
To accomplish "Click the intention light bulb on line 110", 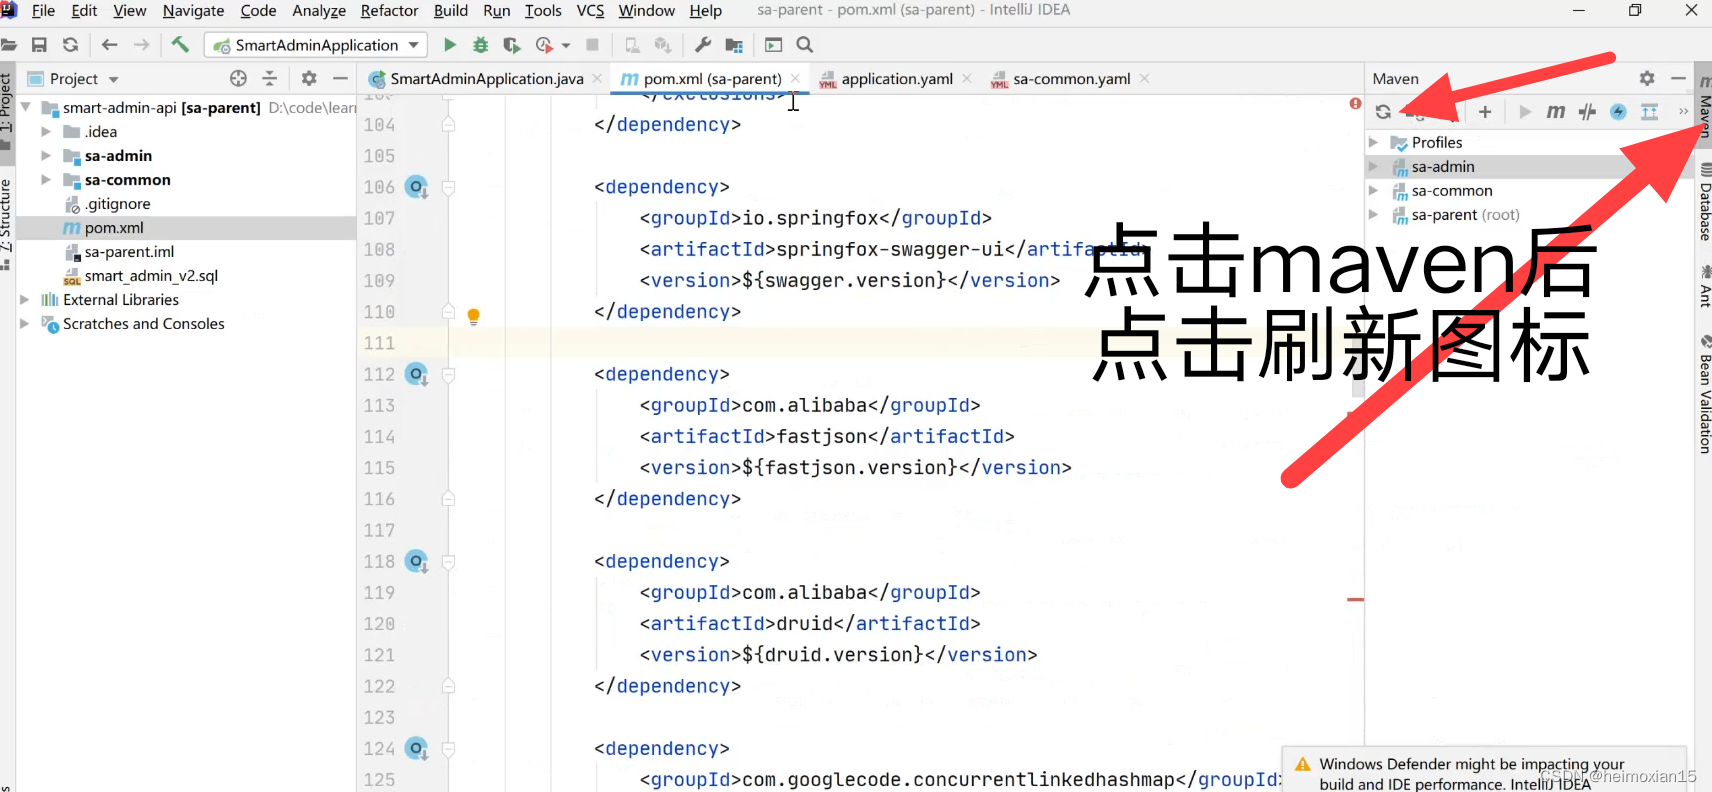I will click(474, 316).
